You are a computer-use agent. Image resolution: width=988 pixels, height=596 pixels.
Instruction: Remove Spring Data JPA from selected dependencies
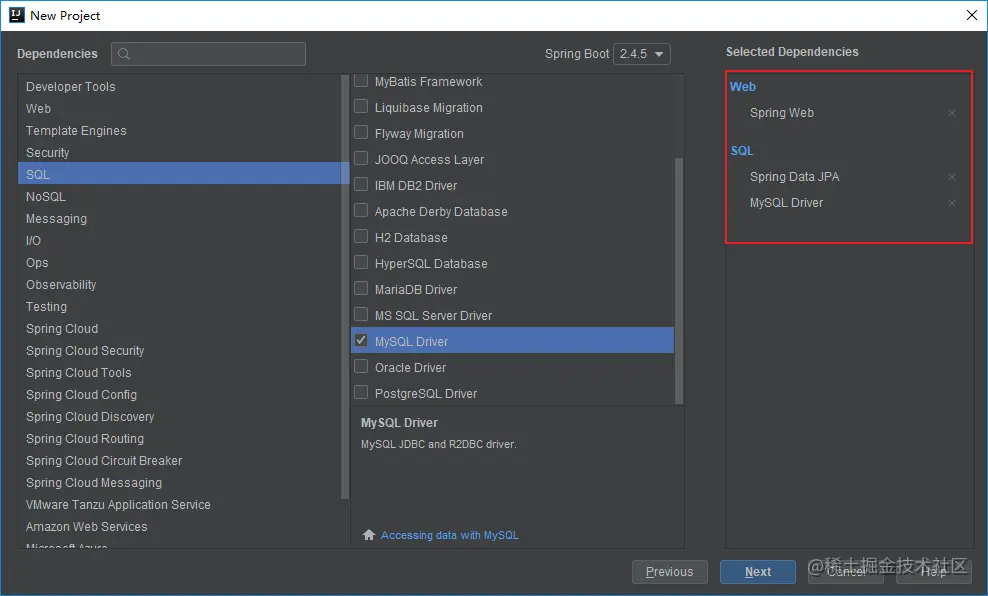pos(952,177)
